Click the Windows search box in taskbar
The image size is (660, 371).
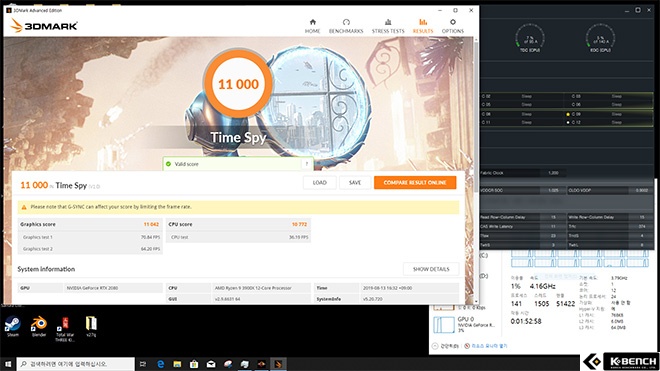76,364
